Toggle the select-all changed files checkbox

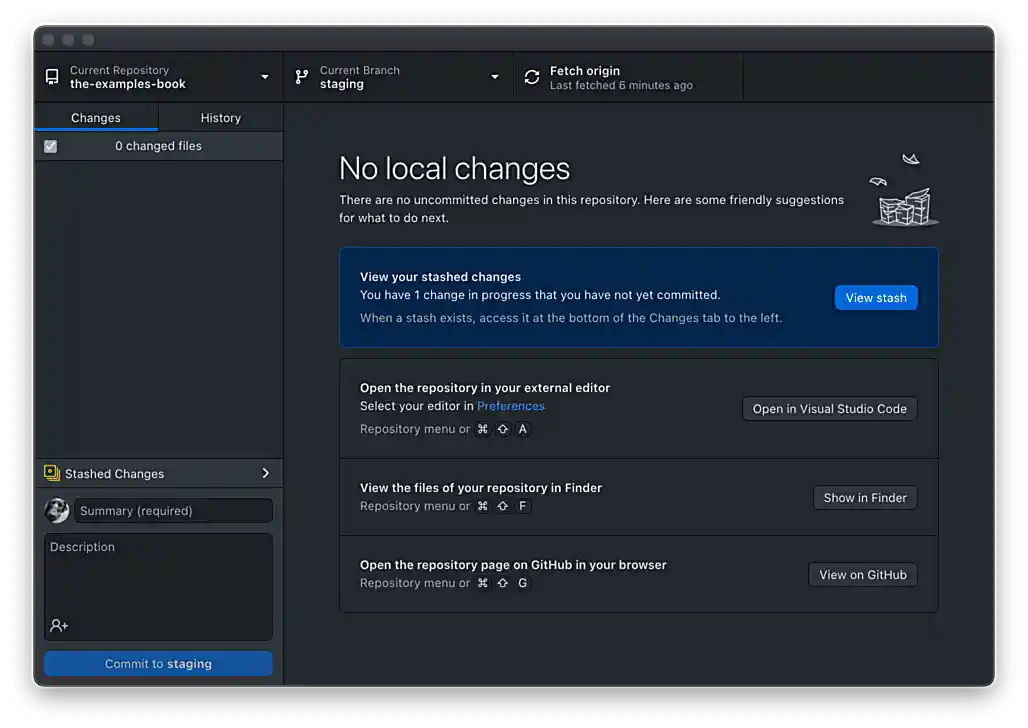pos(50,146)
